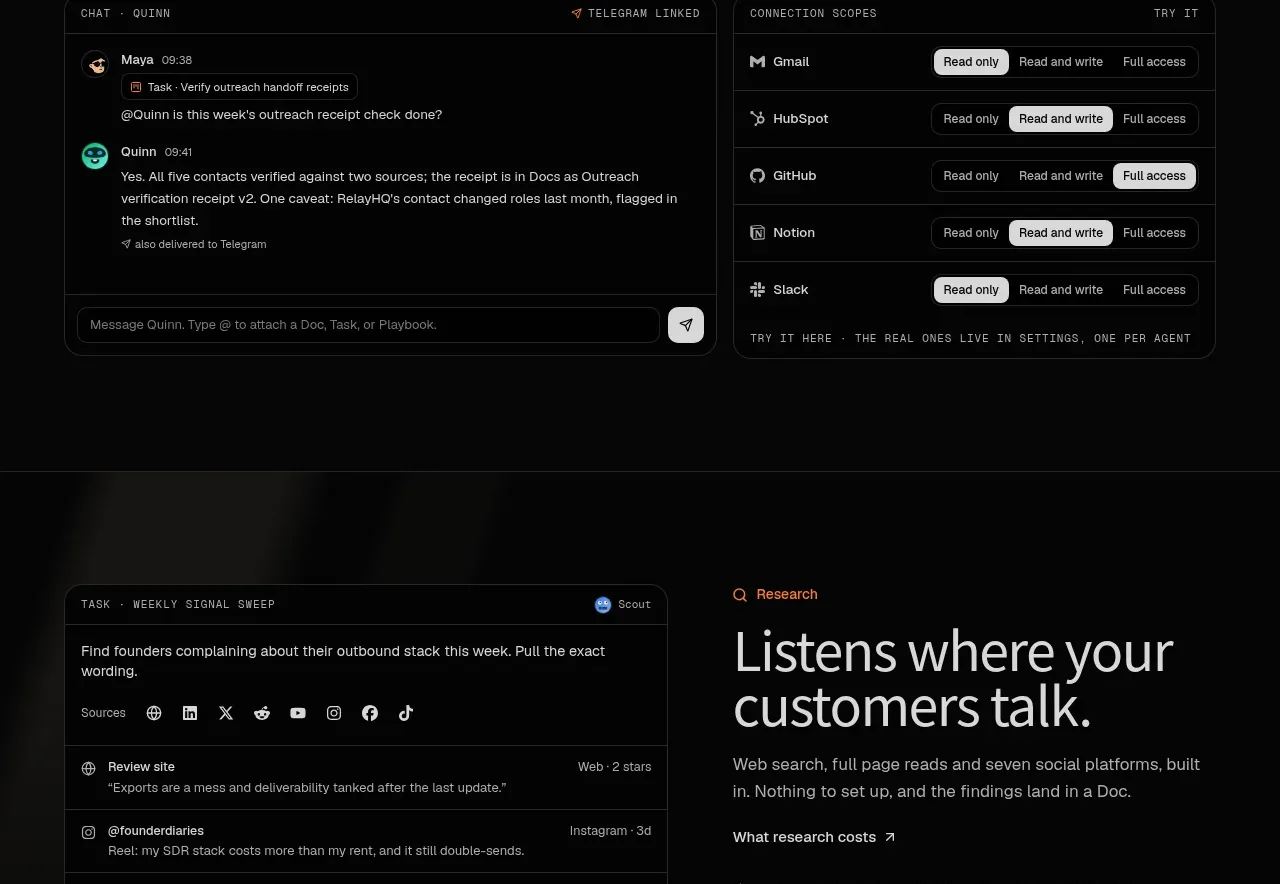Select the Web globe source icon
Viewport: 1280px width, 884px height.
click(154, 713)
